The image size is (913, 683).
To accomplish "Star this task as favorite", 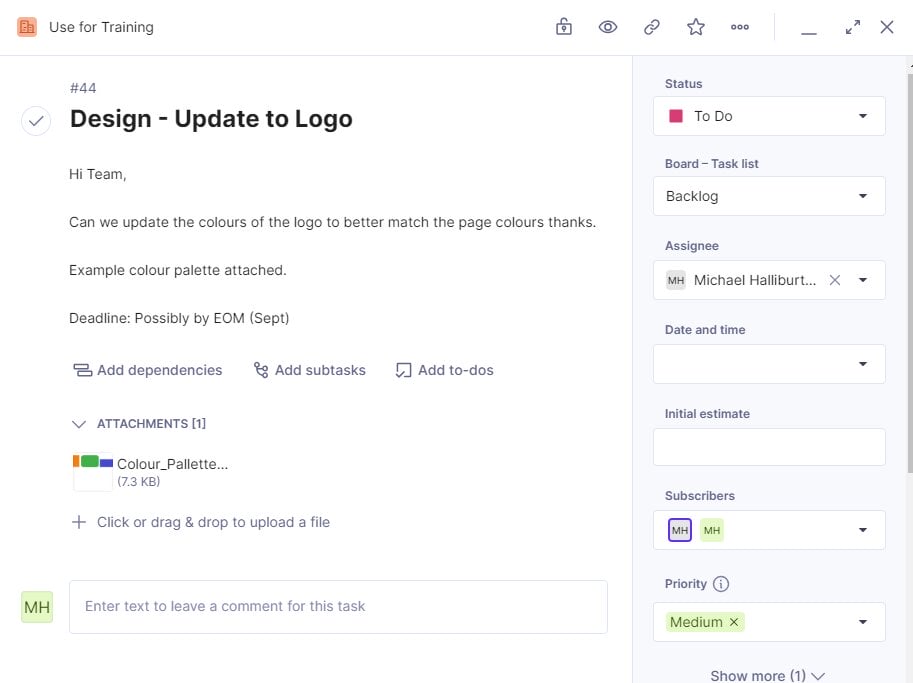I will point(696,27).
